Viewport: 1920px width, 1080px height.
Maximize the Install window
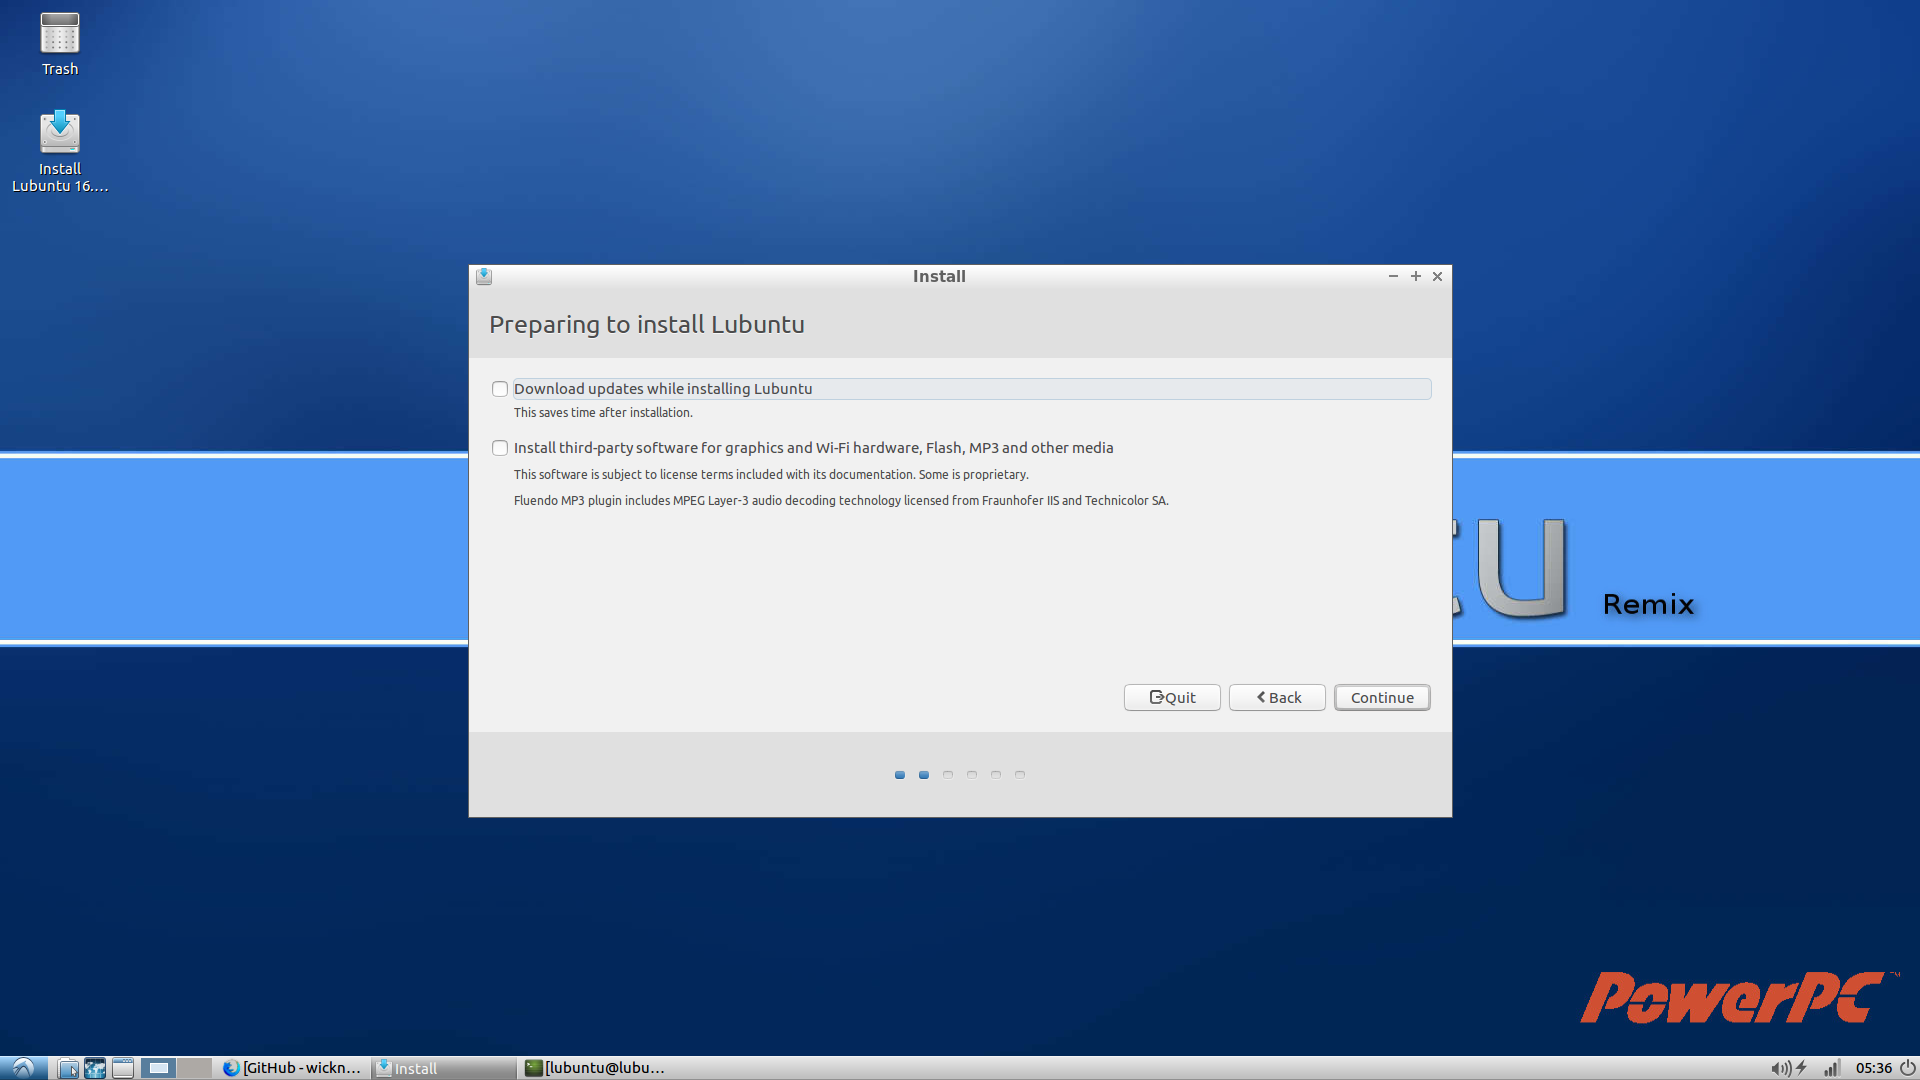[1416, 276]
